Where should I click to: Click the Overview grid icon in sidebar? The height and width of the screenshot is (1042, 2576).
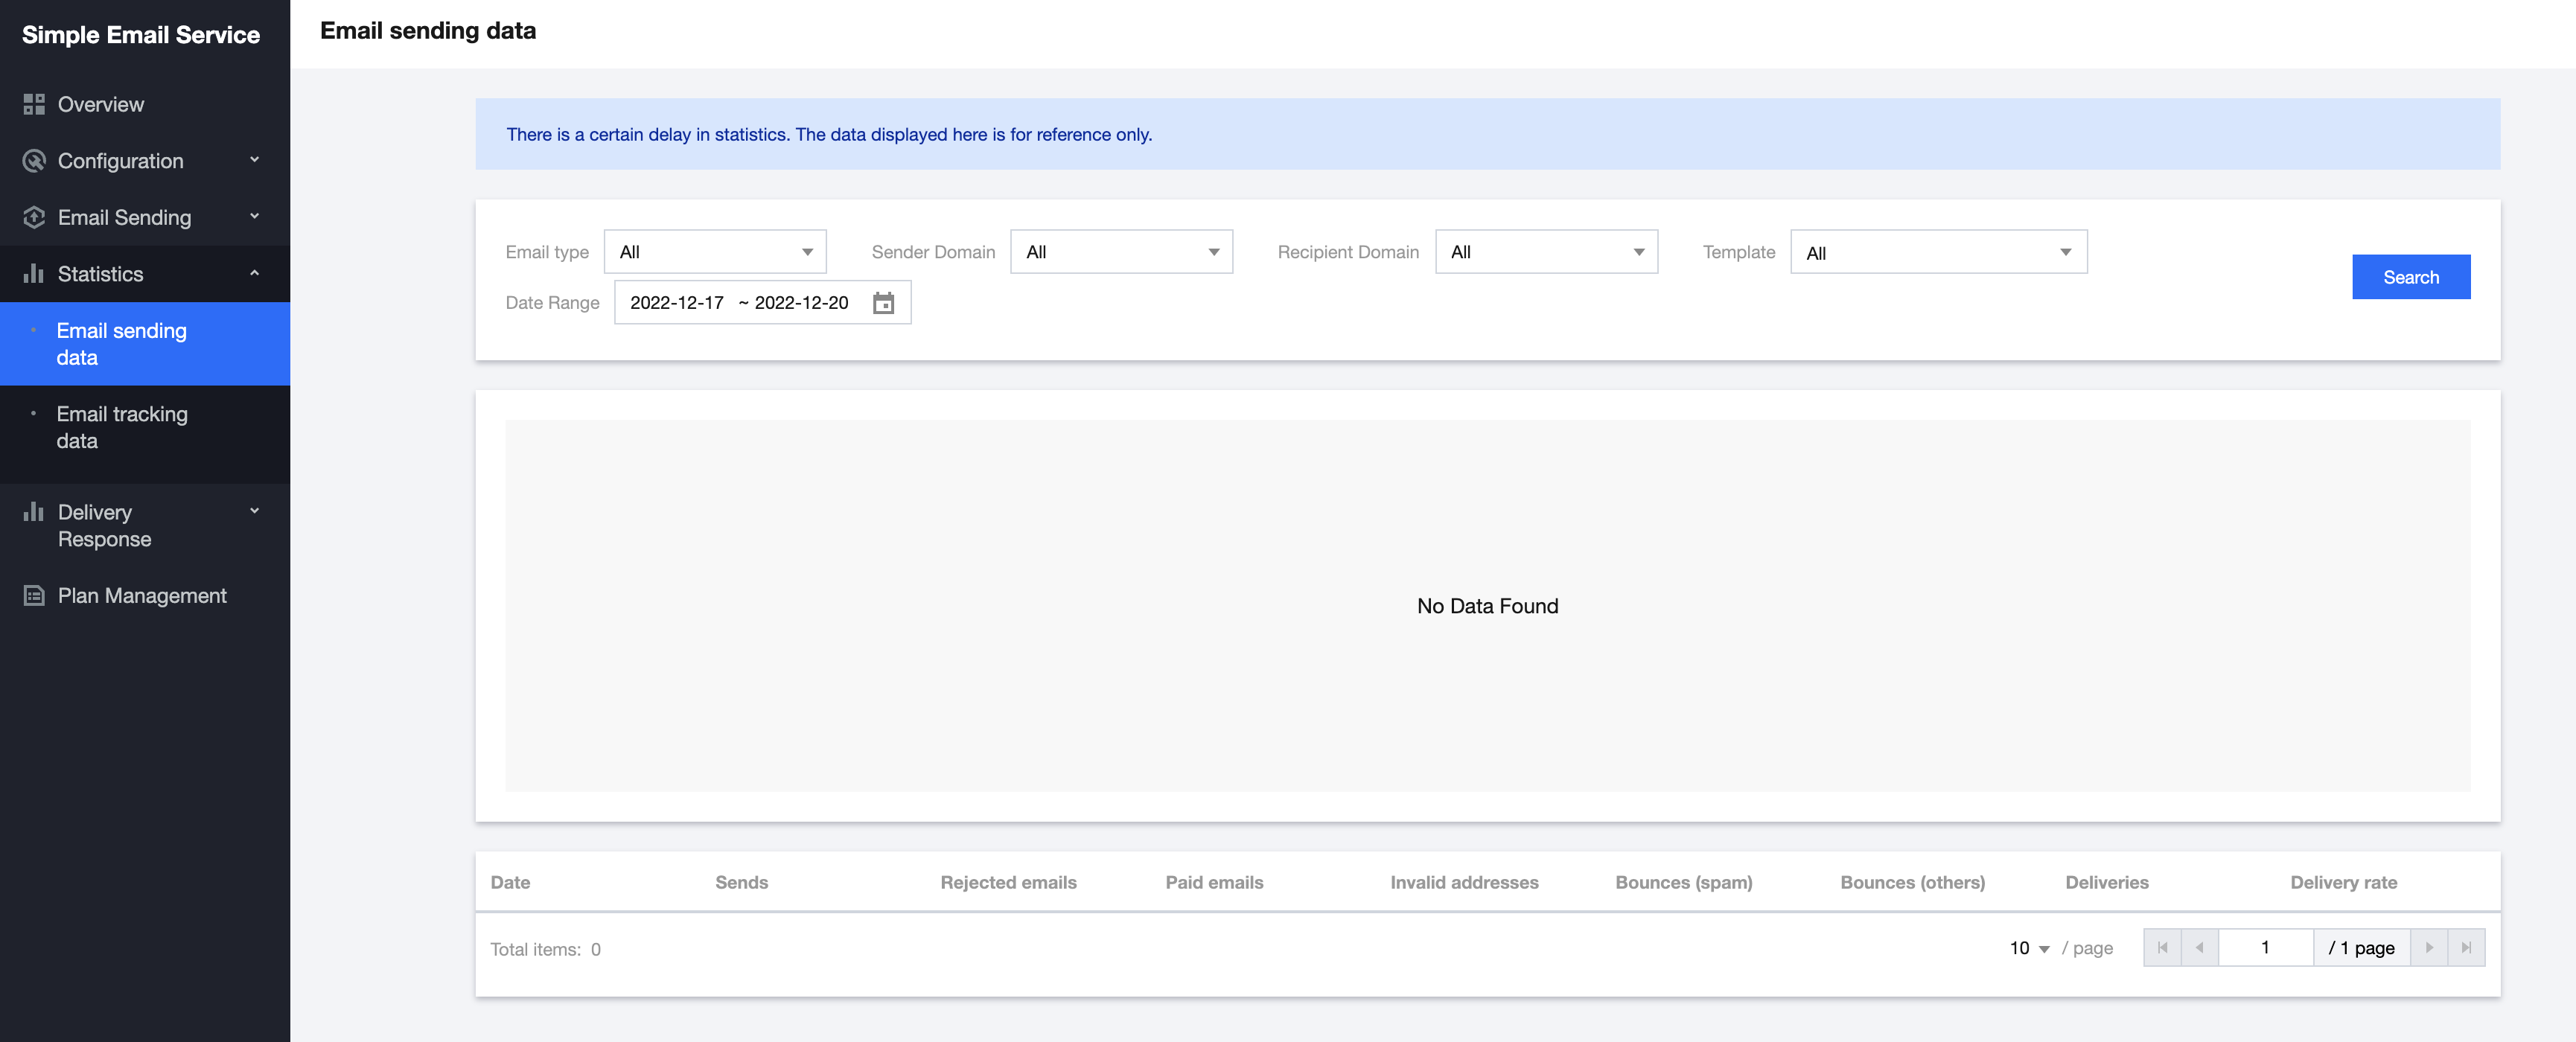click(x=34, y=104)
